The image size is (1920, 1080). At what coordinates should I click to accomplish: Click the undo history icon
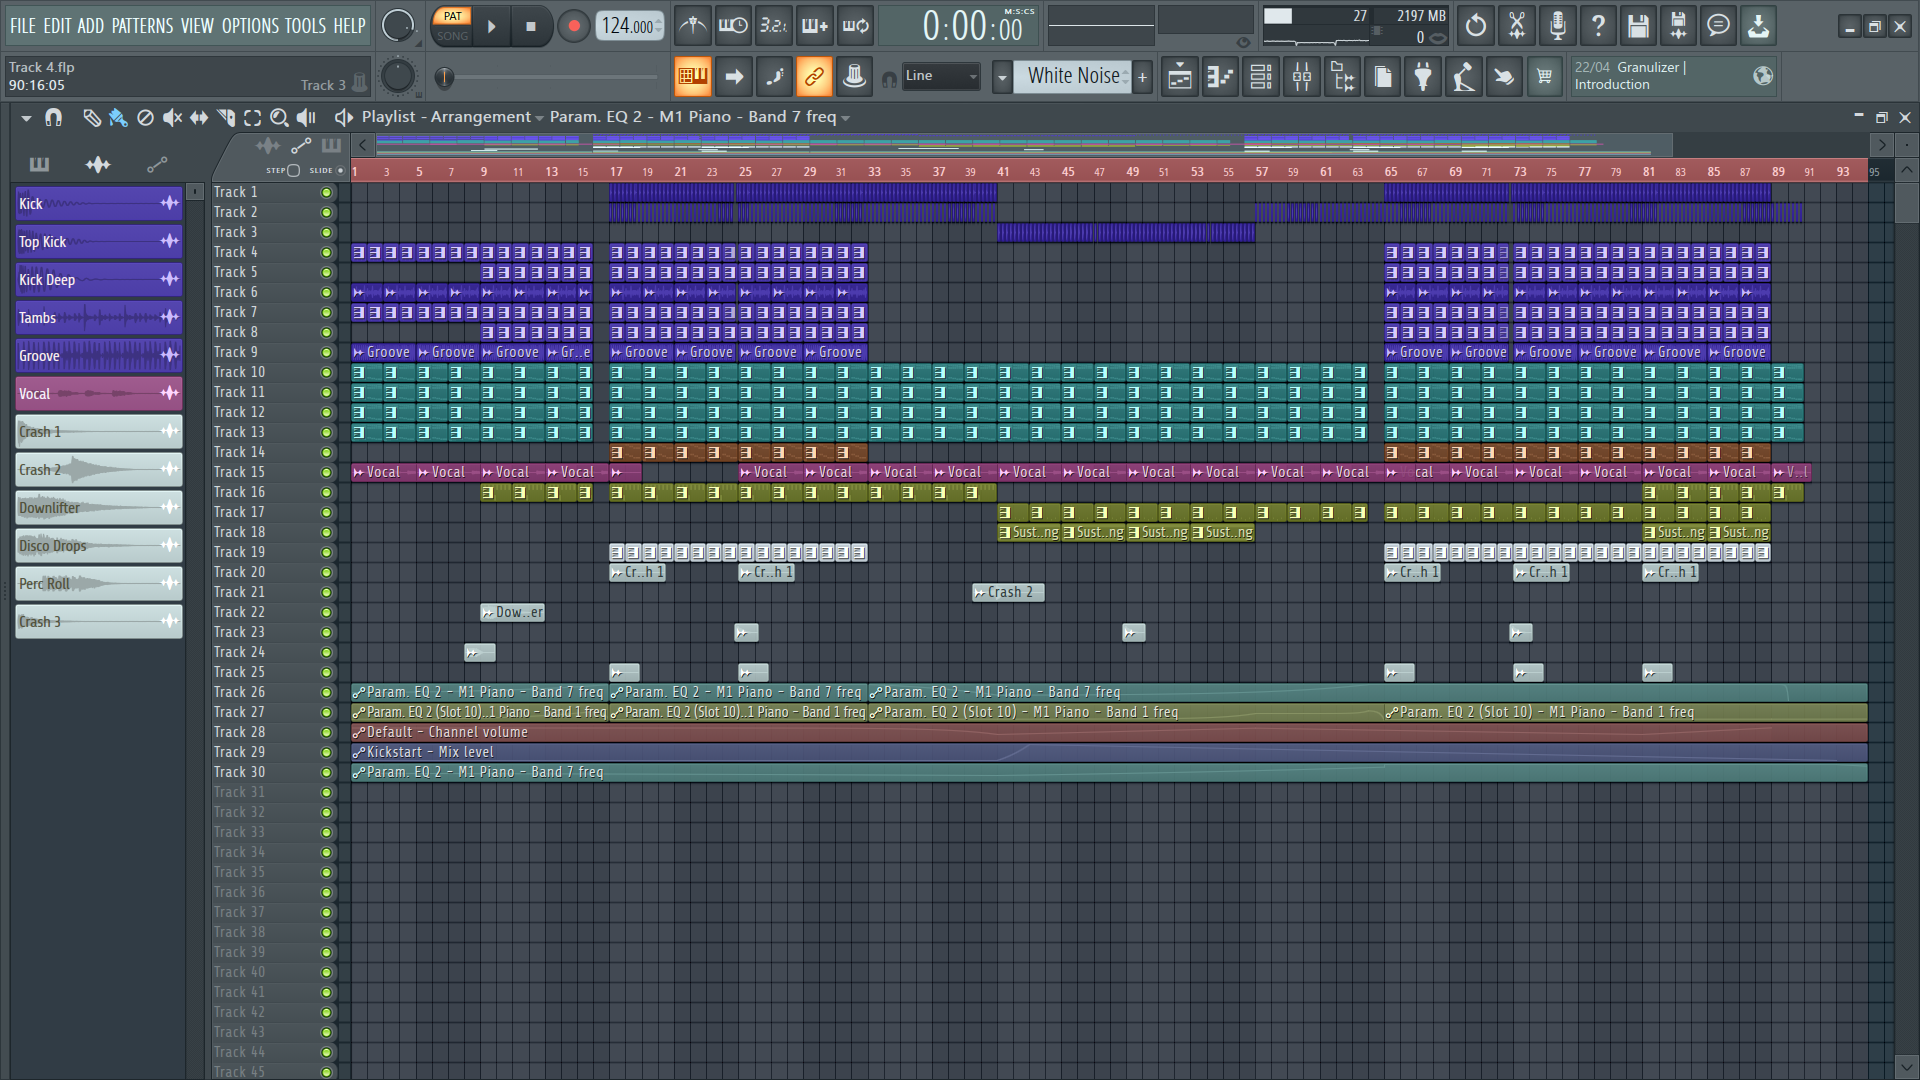coord(1476,26)
